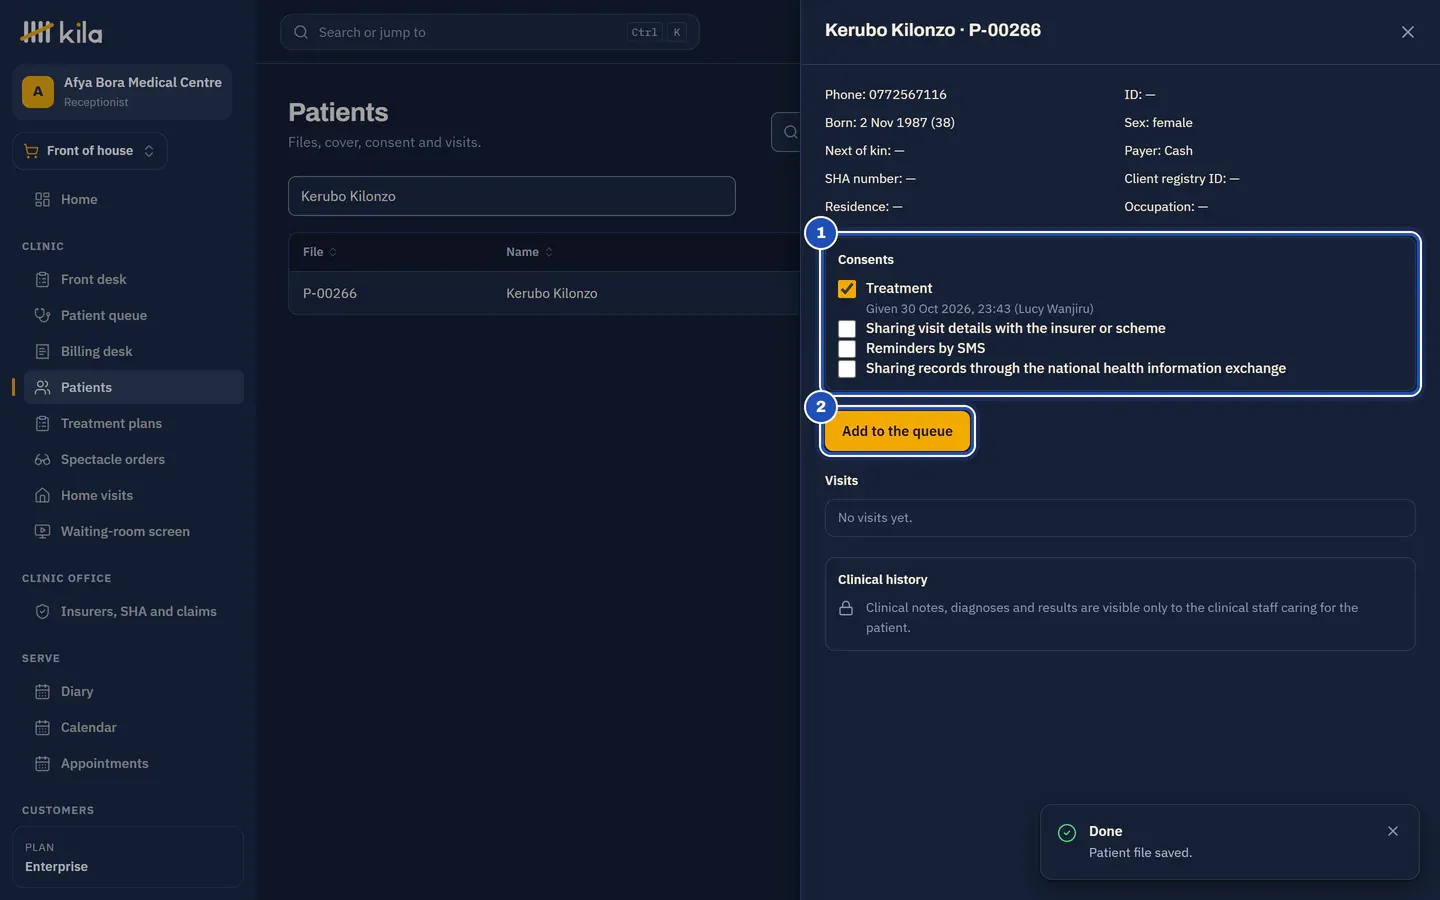The image size is (1440, 900).
Task: Click the Kila logo
Action: [x=61, y=32]
